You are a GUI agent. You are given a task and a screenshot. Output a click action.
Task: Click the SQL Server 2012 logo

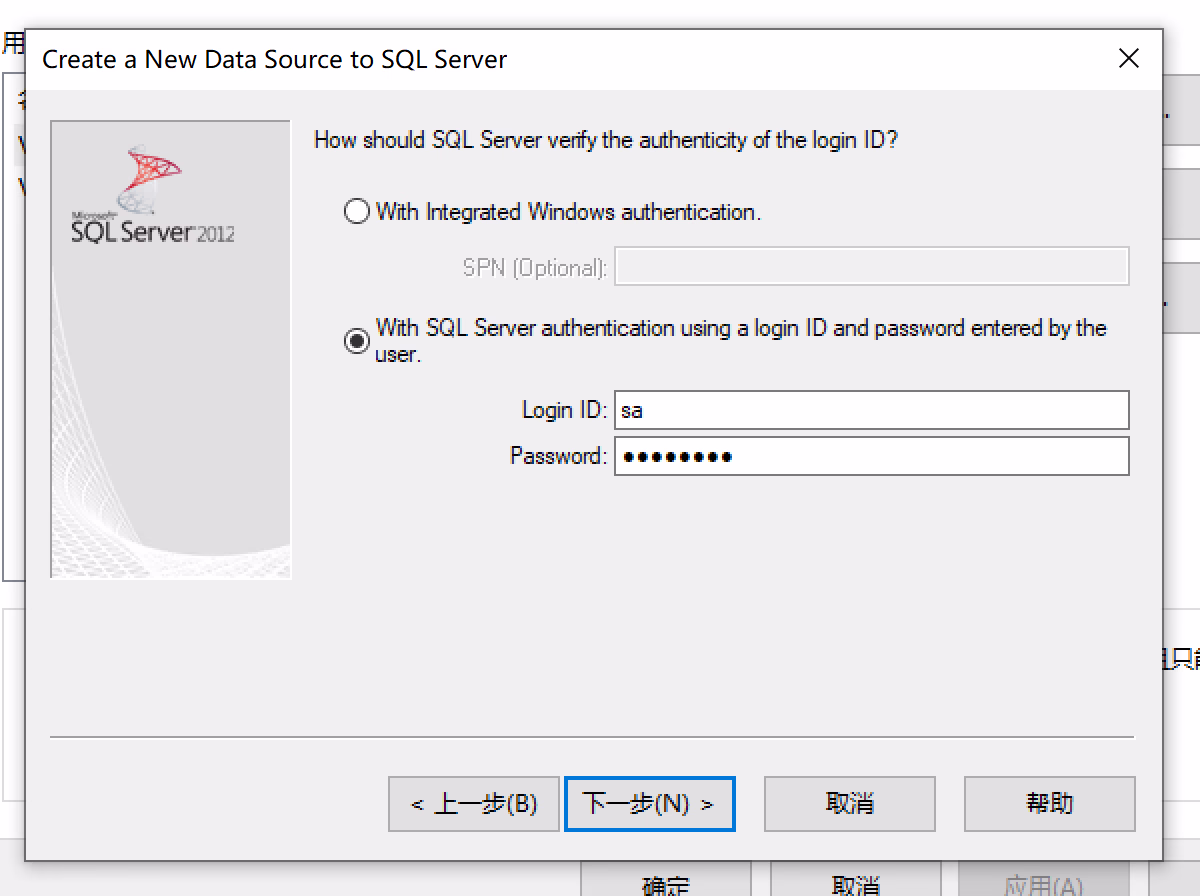pos(153,198)
